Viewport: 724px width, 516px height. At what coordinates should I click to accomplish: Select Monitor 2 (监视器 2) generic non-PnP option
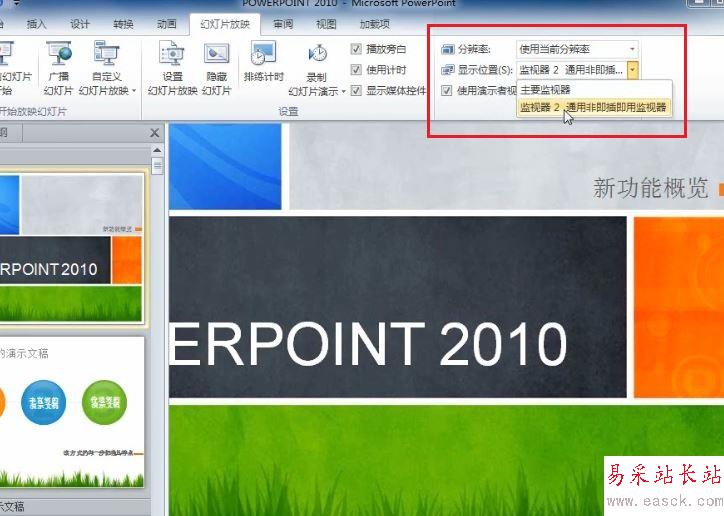594,108
